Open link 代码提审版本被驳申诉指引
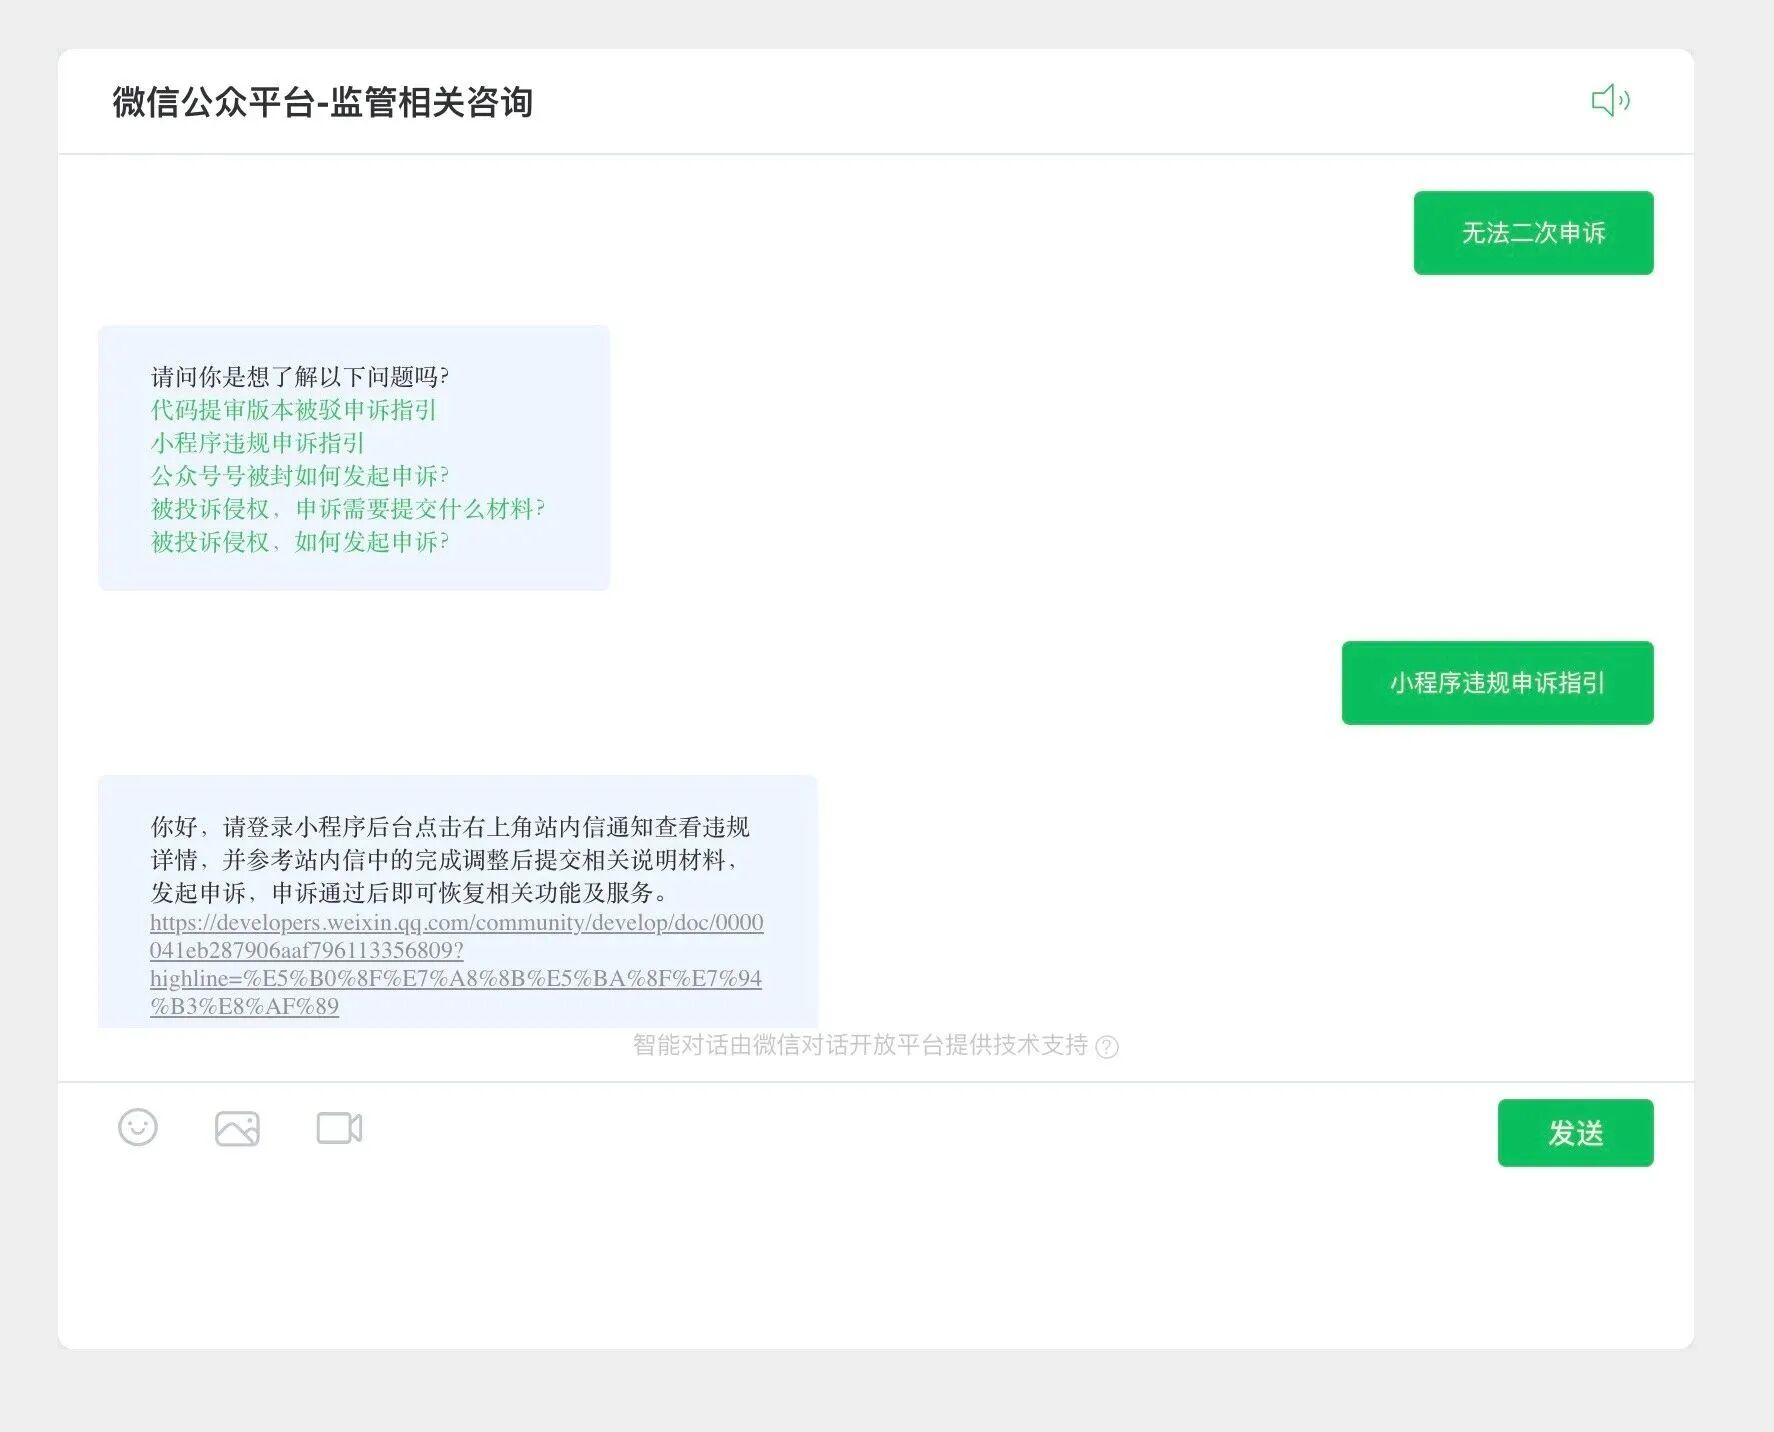 click(293, 410)
